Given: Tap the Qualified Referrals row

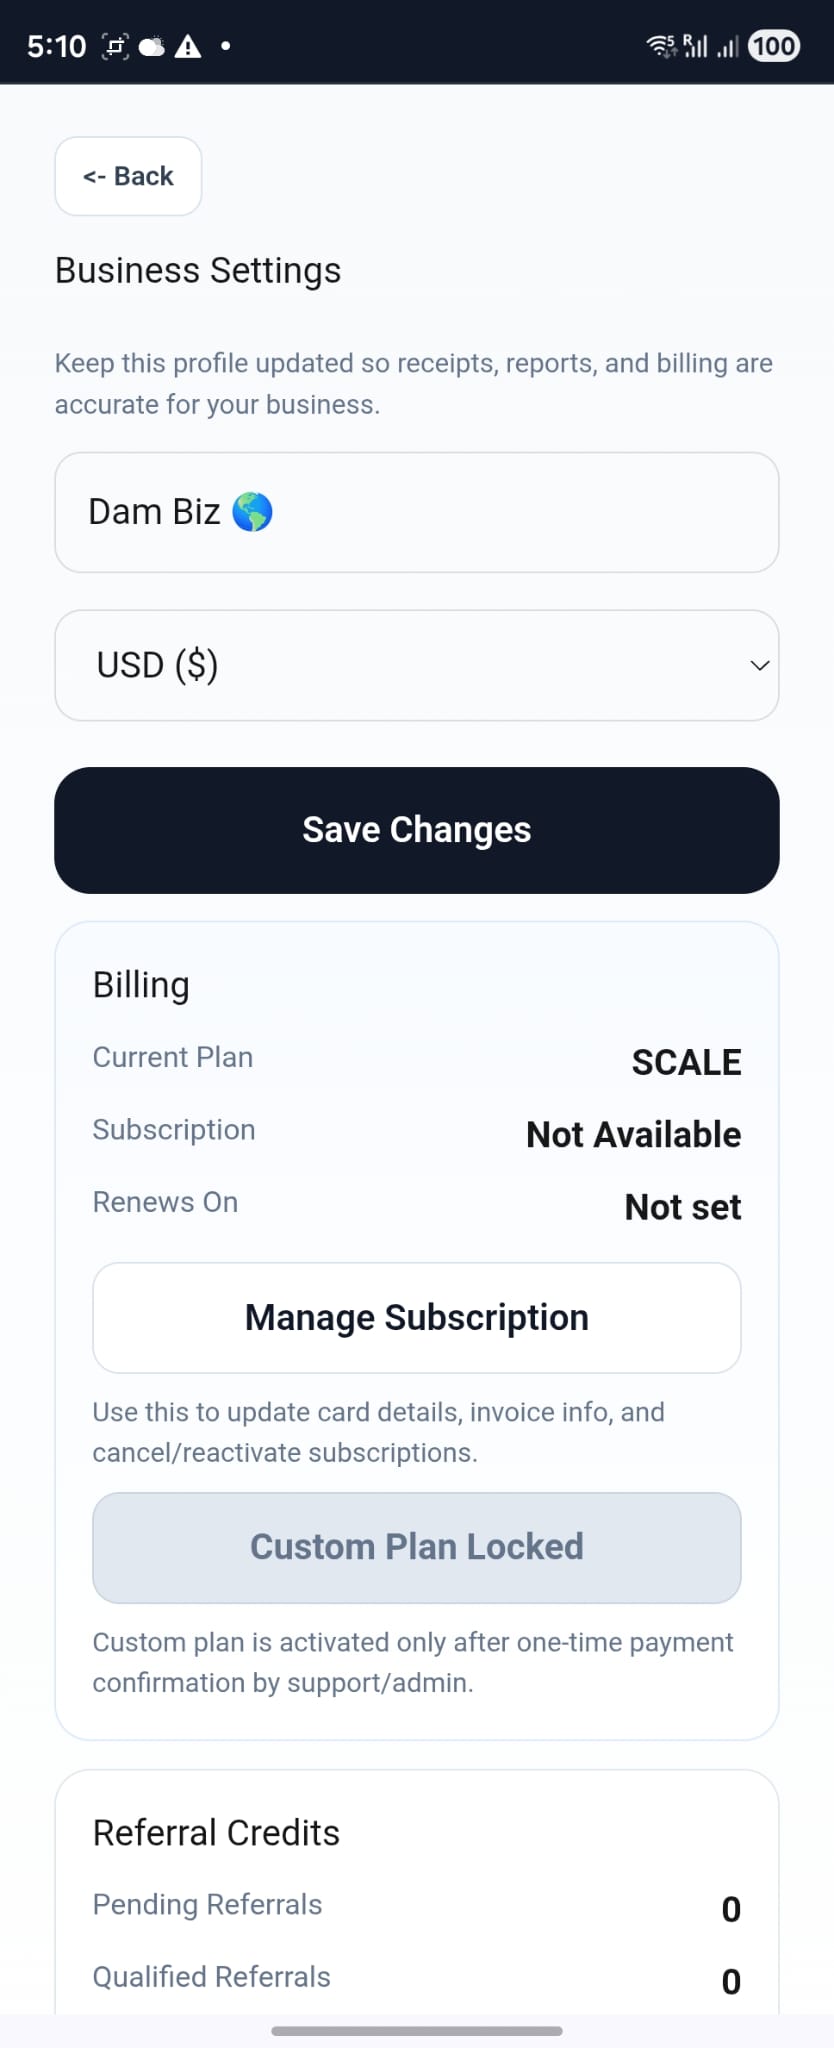Looking at the screenshot, I should [x=416, y=1978].
